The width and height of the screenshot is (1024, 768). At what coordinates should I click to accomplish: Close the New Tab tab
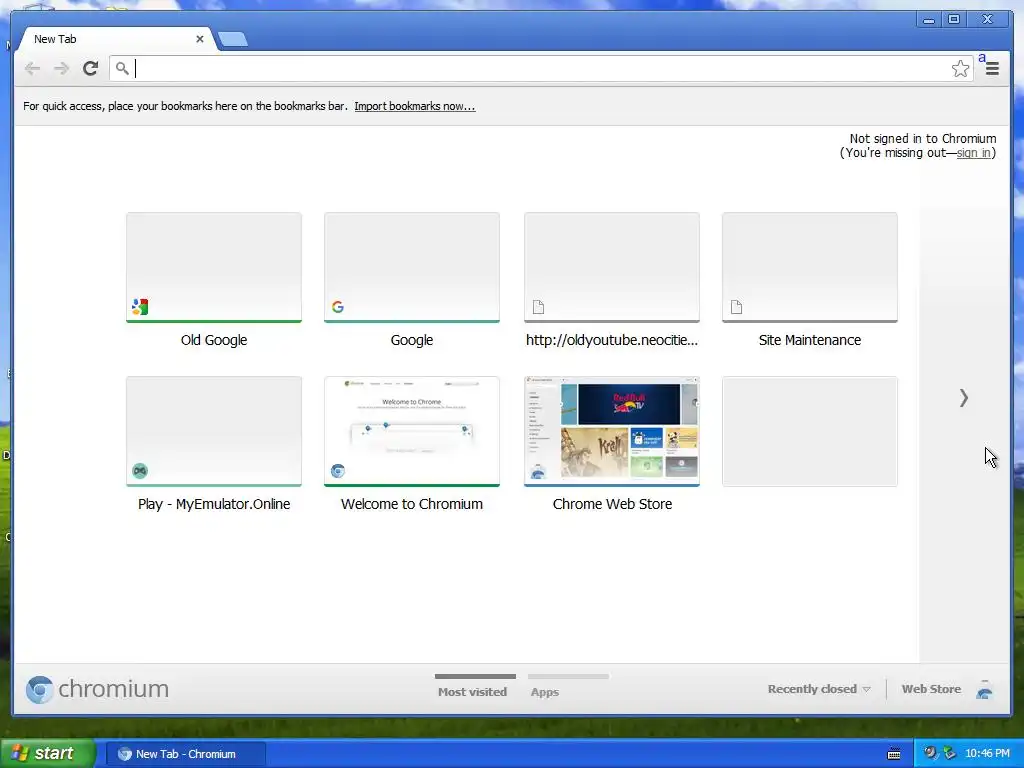200,39
